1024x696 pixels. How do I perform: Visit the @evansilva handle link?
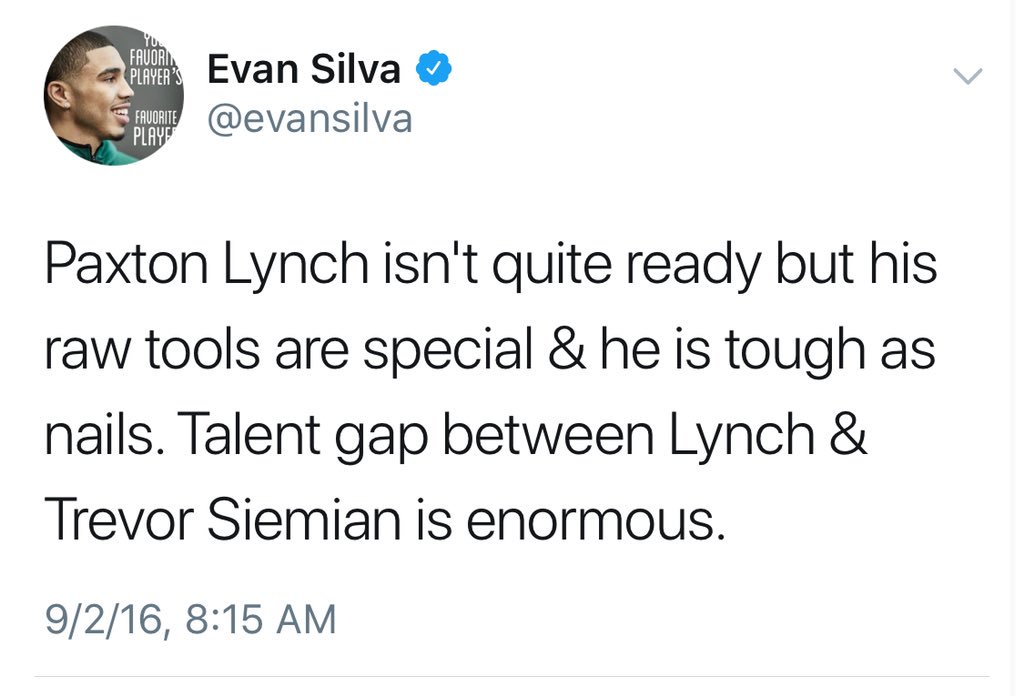click(310, 119)
